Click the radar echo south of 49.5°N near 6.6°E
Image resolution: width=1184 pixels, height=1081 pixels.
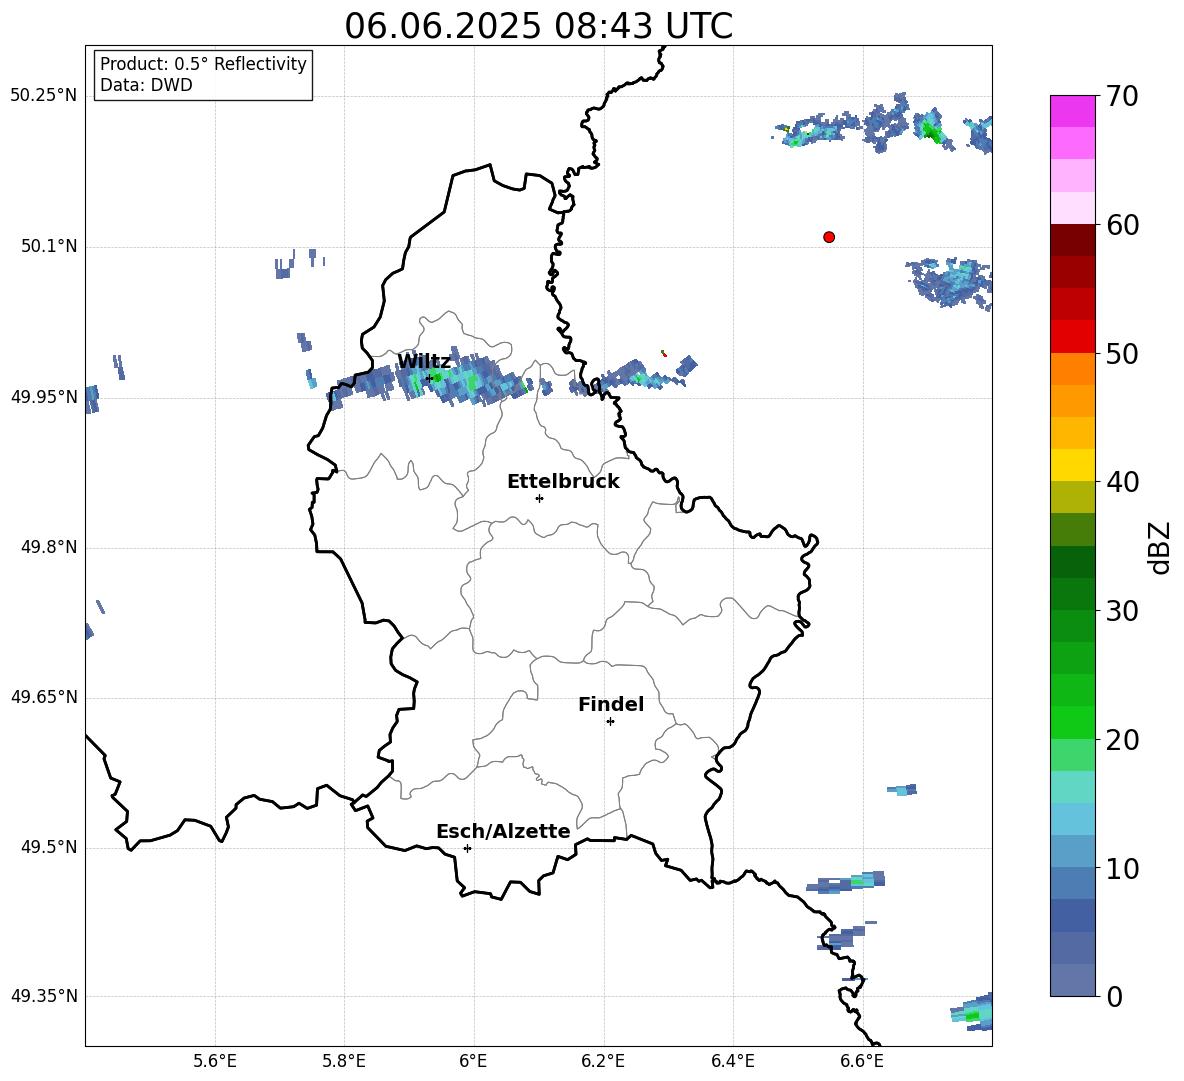846,882
